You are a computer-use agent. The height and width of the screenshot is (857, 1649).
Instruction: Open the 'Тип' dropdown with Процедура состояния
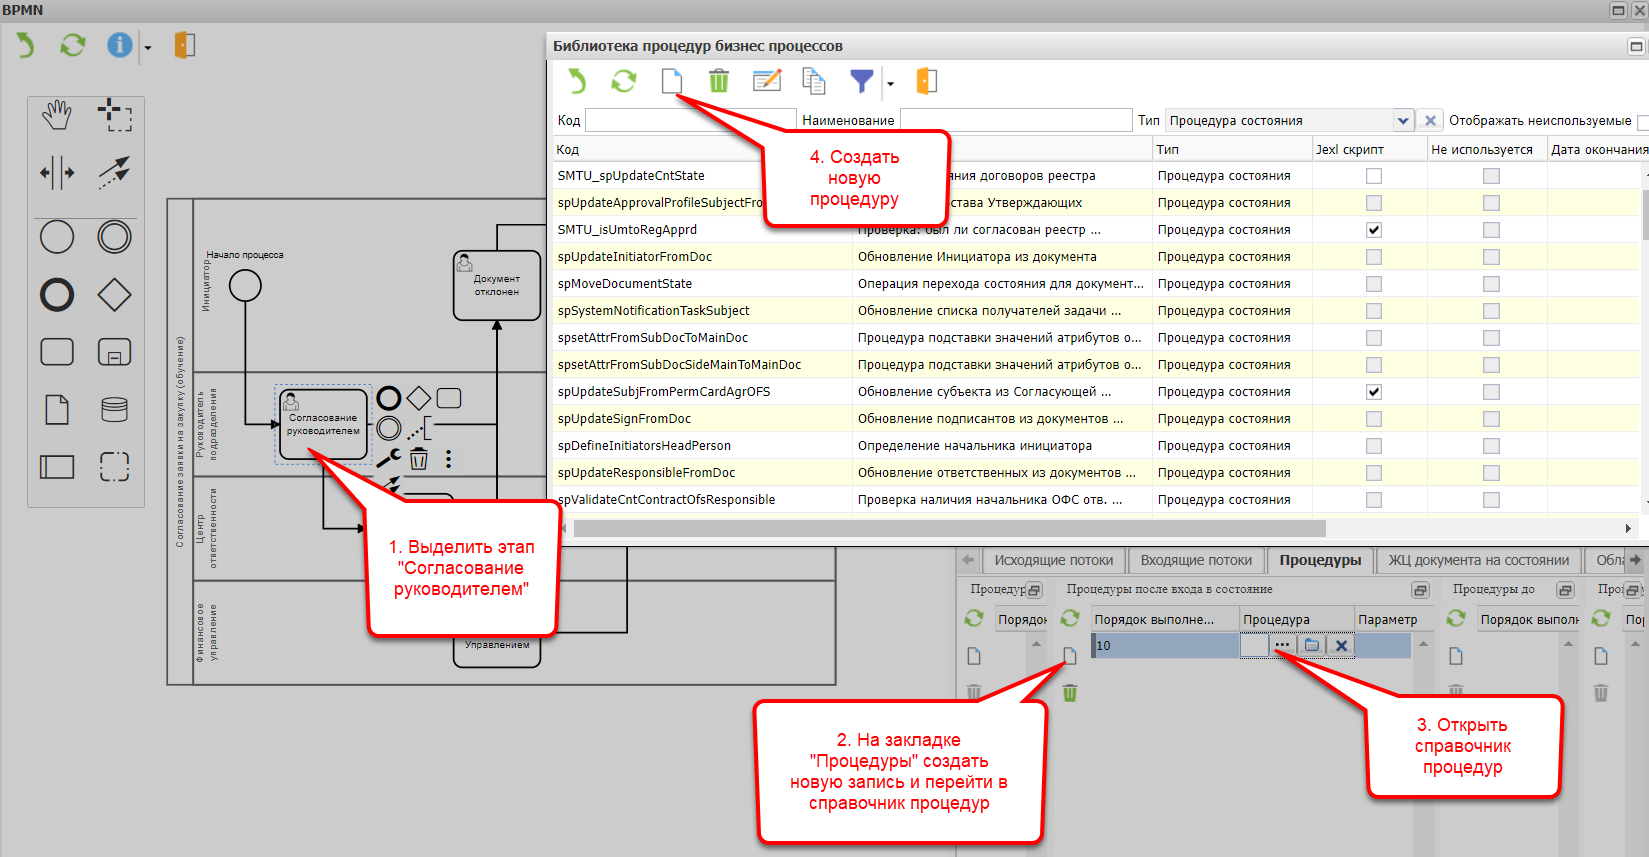point(1403,121)
